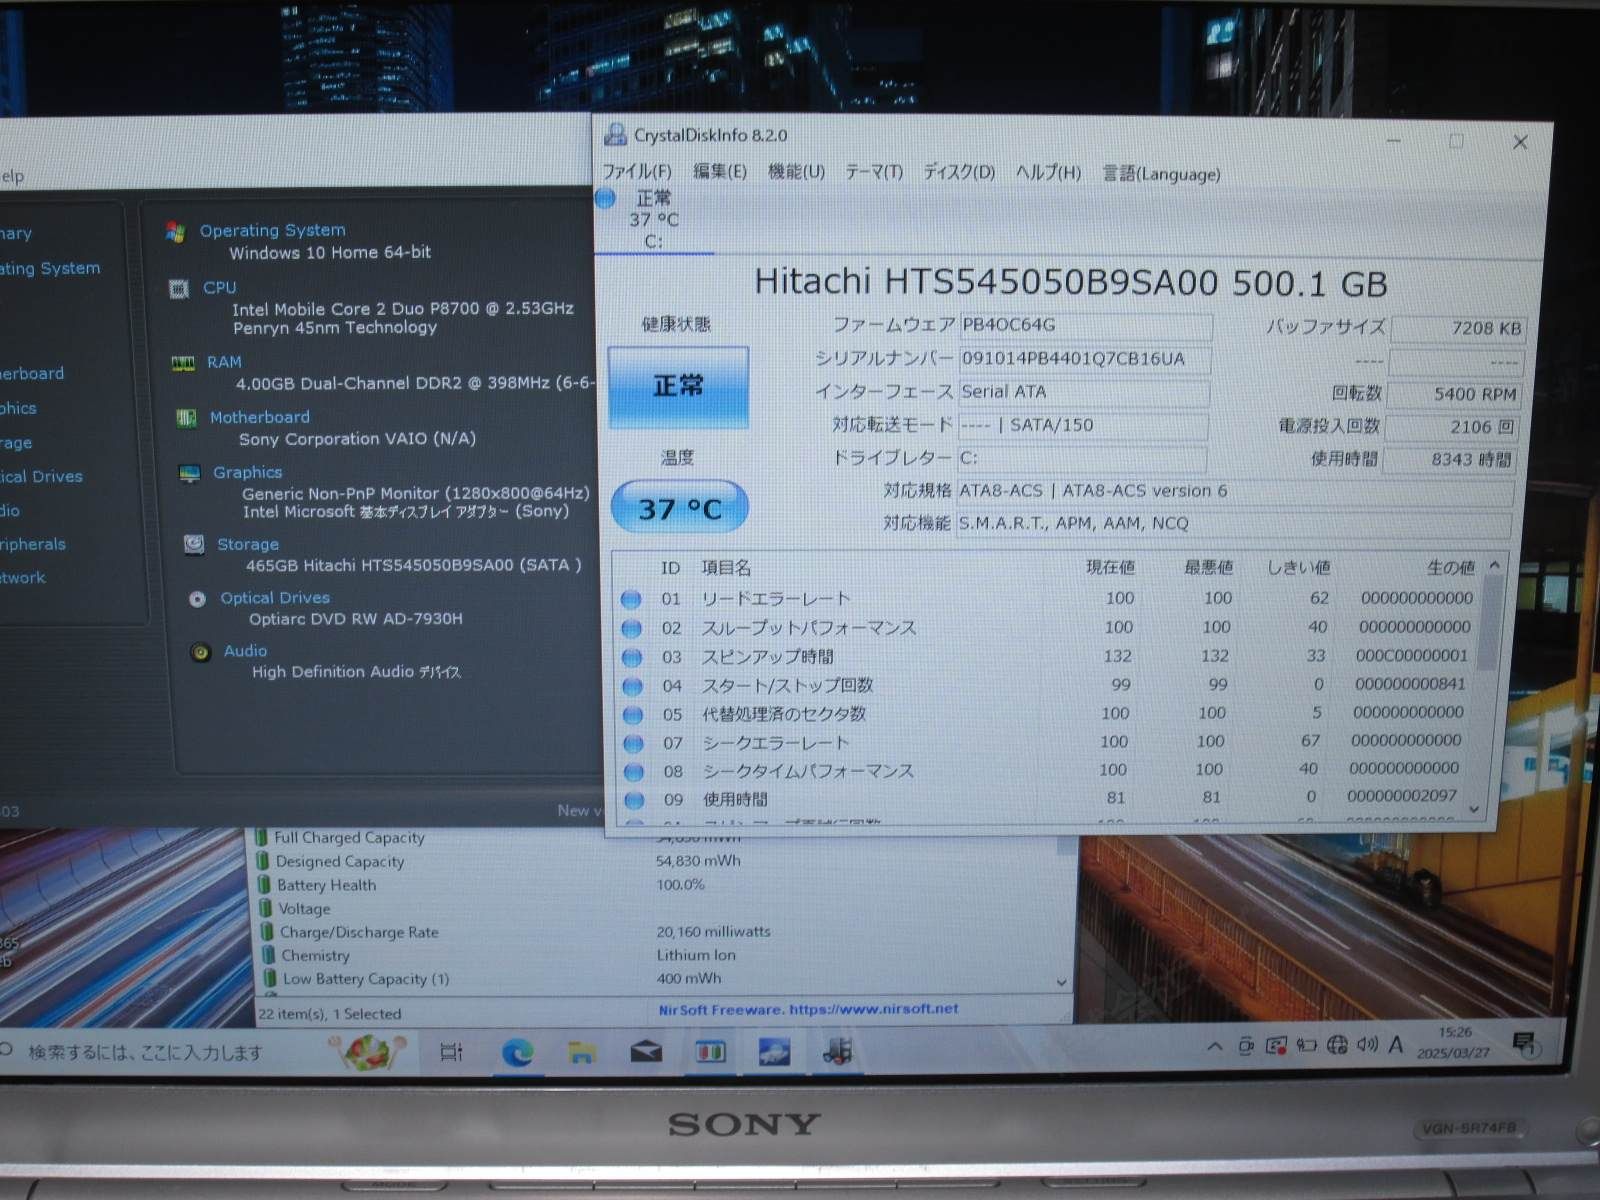Open the NirSoft Freeware website link
The width and height of the screenshot is (1600, 1200).
(x=808, y=1010)
